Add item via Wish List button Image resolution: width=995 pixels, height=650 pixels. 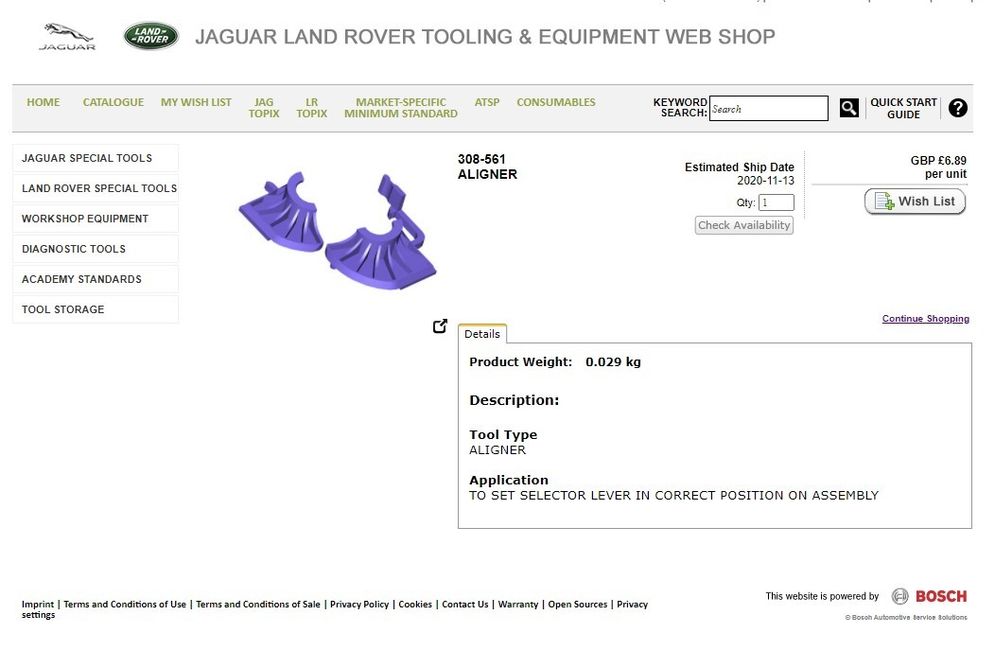coord(914,201)
